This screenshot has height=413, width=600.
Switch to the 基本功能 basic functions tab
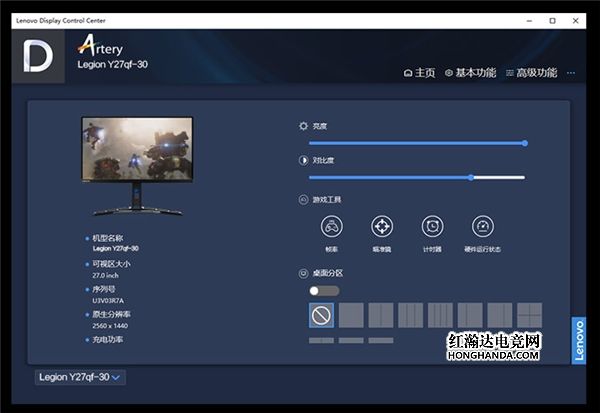[470, 73]
